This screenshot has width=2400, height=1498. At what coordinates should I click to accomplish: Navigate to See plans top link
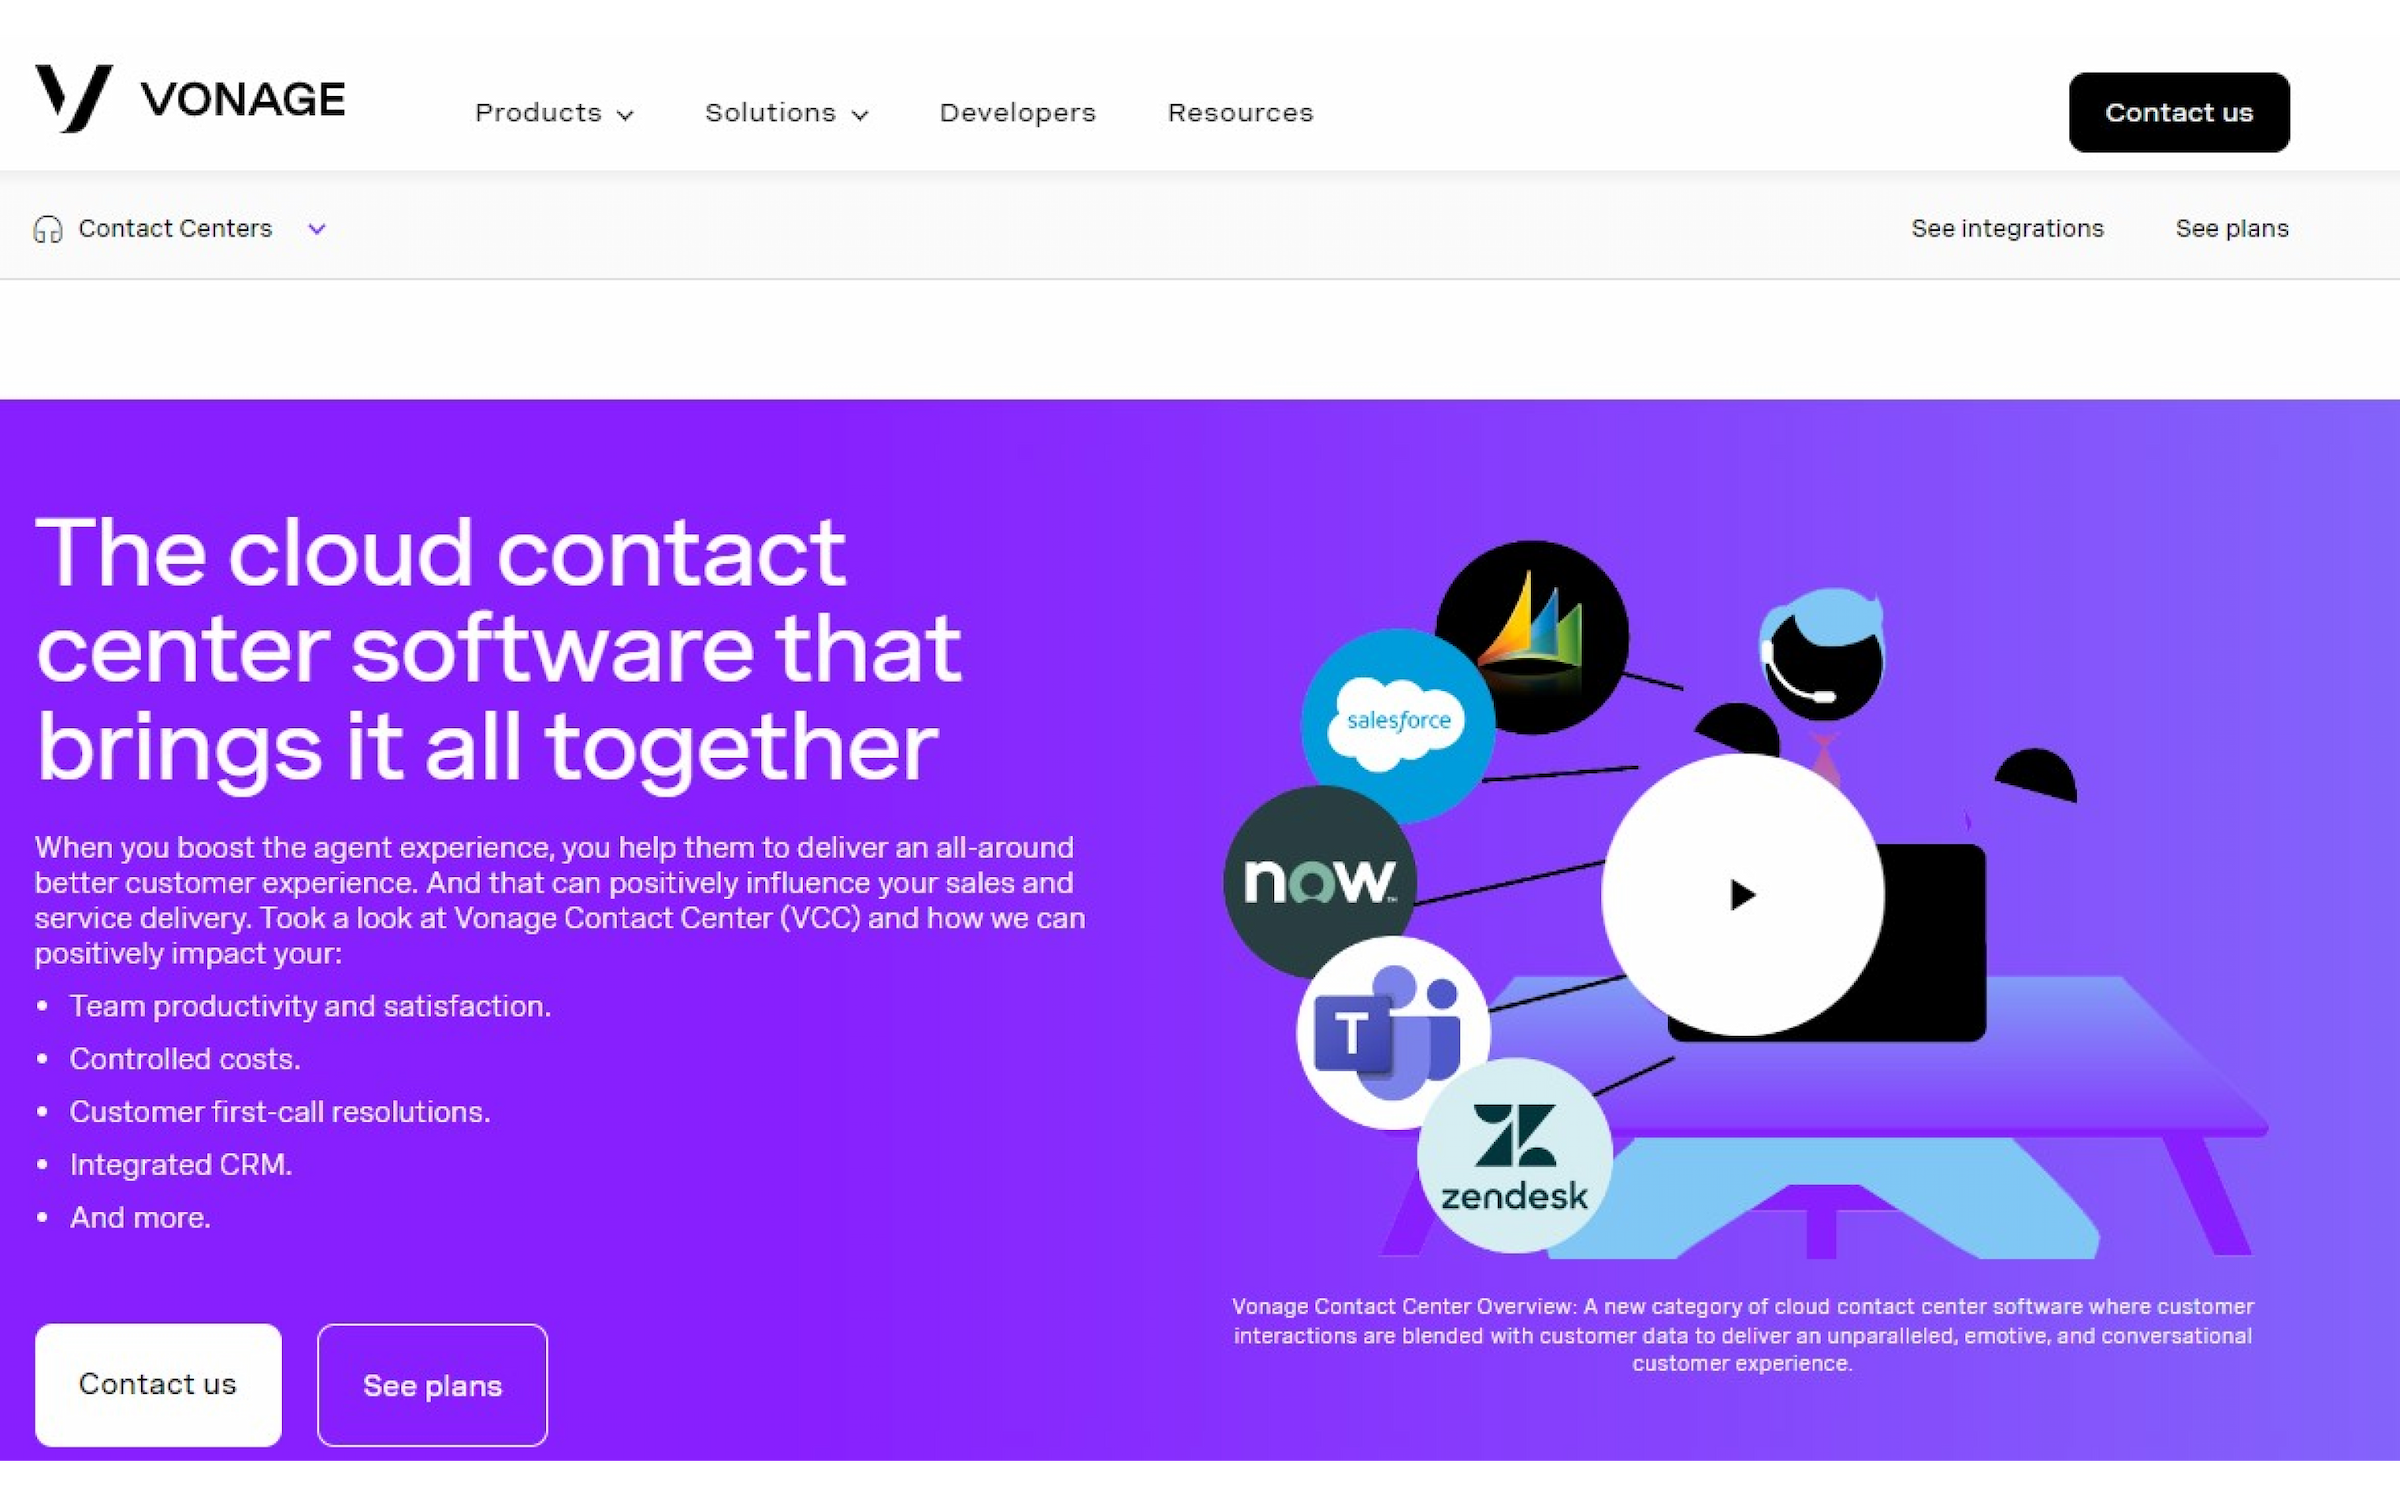pos(2233,226)
